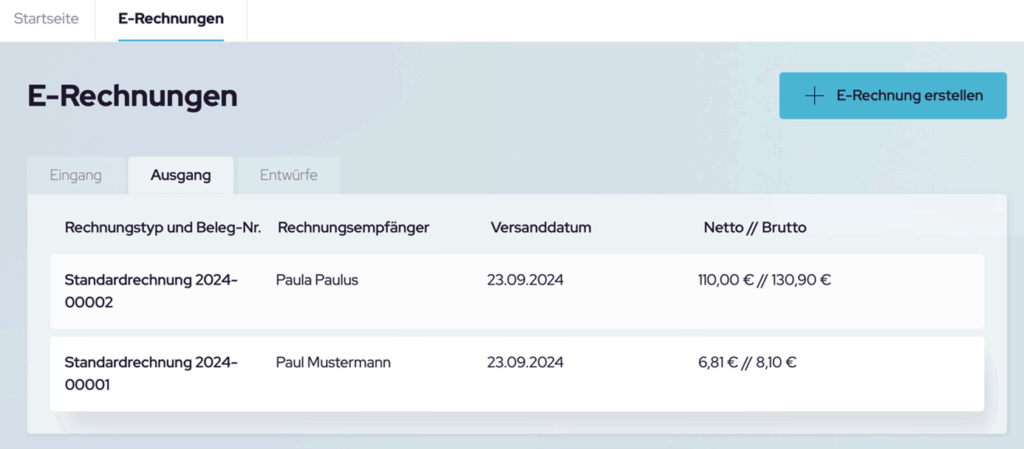Switch to the Eingang tab
This screenshot has height=449, width=1024.
click(76, 176)
